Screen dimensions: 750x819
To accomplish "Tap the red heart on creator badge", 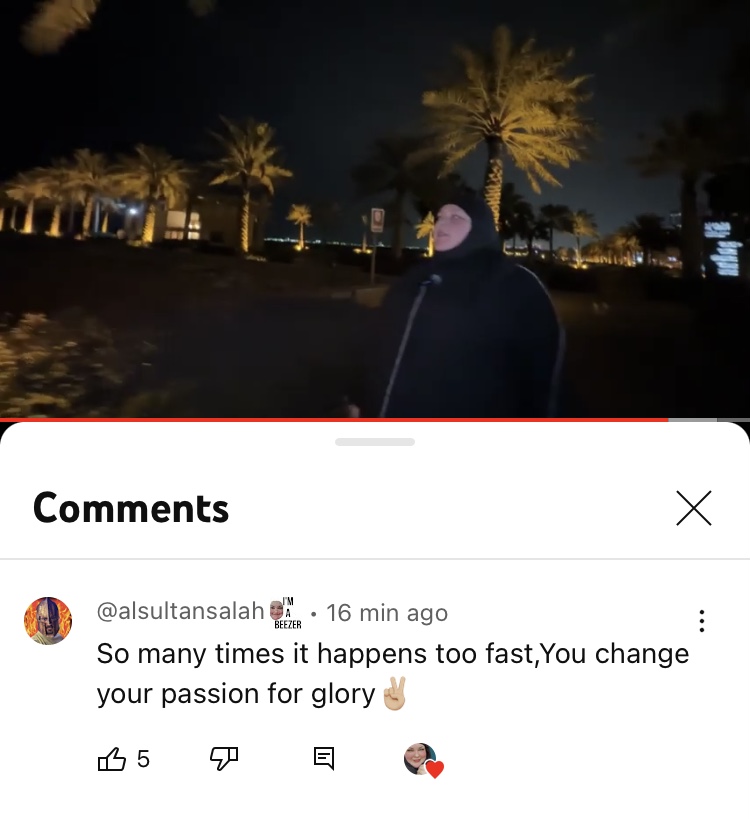I will 435,769.
